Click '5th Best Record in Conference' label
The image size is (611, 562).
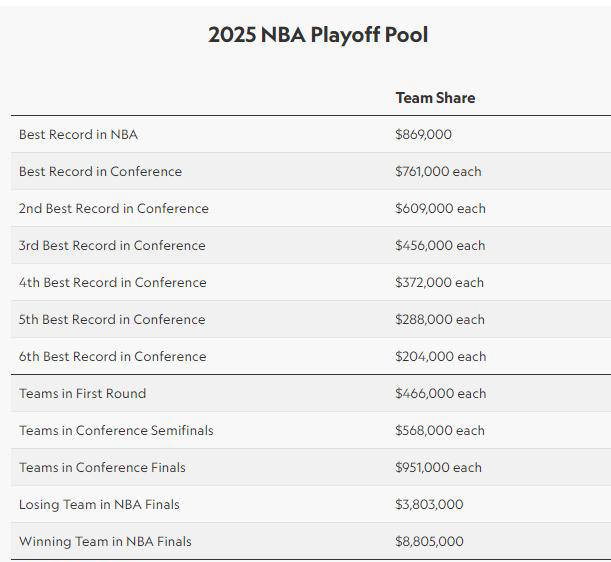(112, 320)
